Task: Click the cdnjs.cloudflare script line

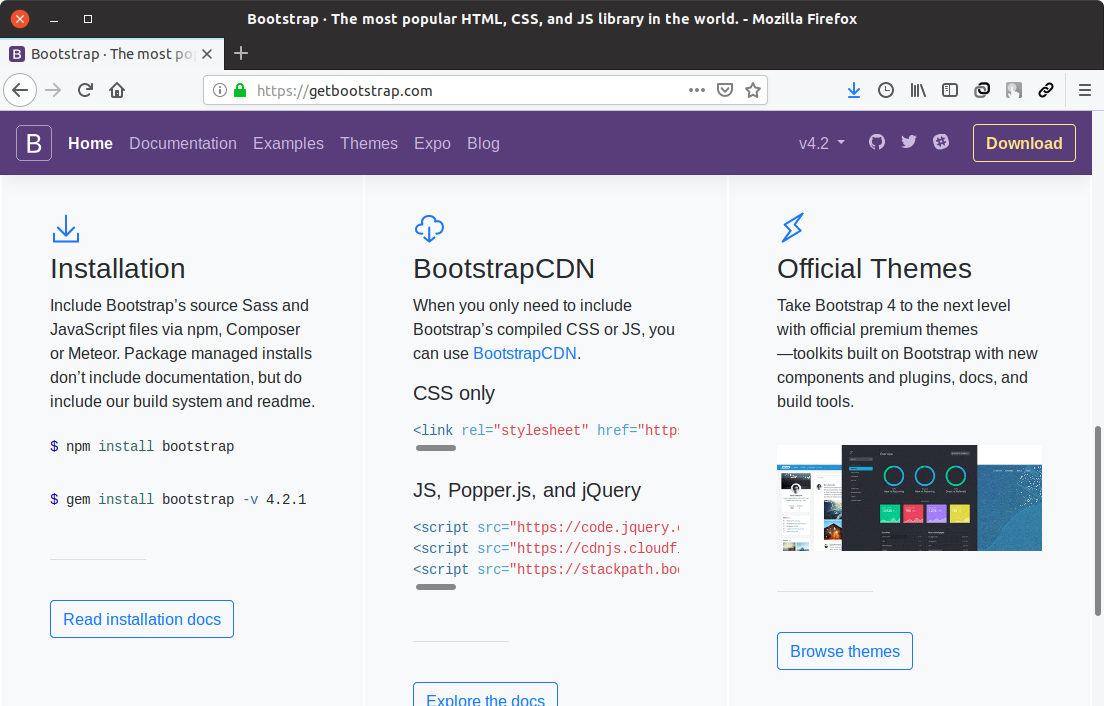Action: (x=546, y=548)
